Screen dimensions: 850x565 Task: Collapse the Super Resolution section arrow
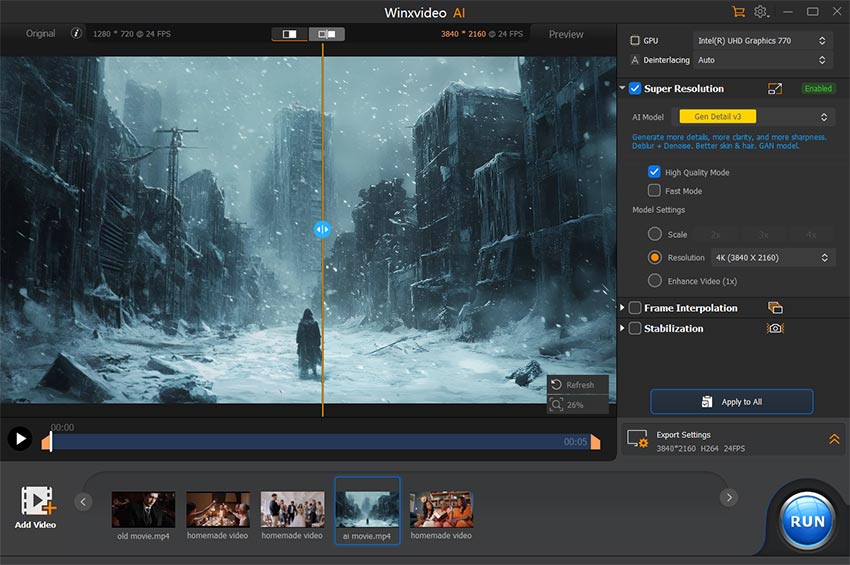coord(622,88)
